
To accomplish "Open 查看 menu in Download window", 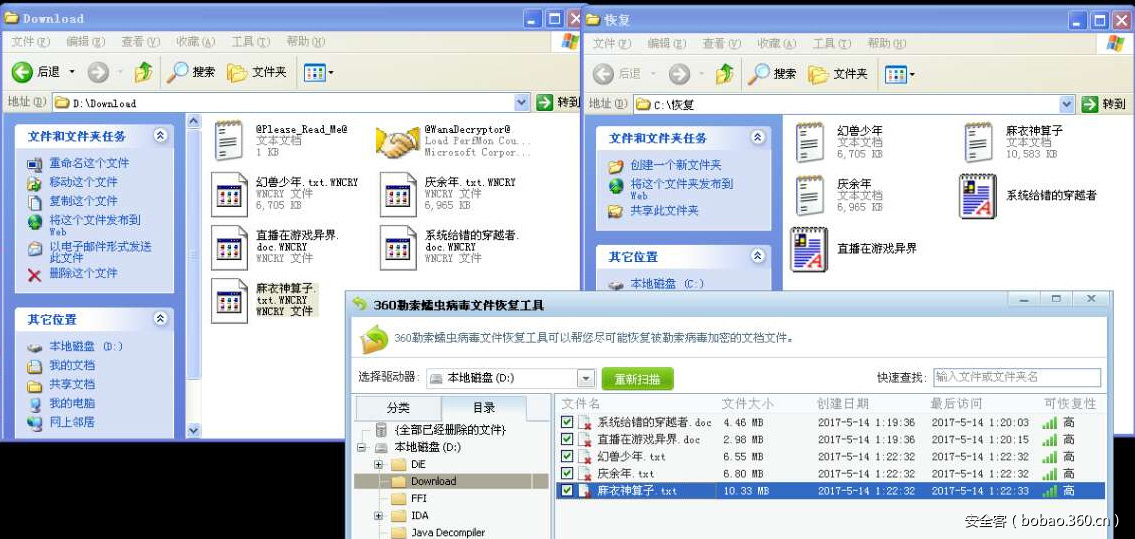I will (x=141, y=42).
